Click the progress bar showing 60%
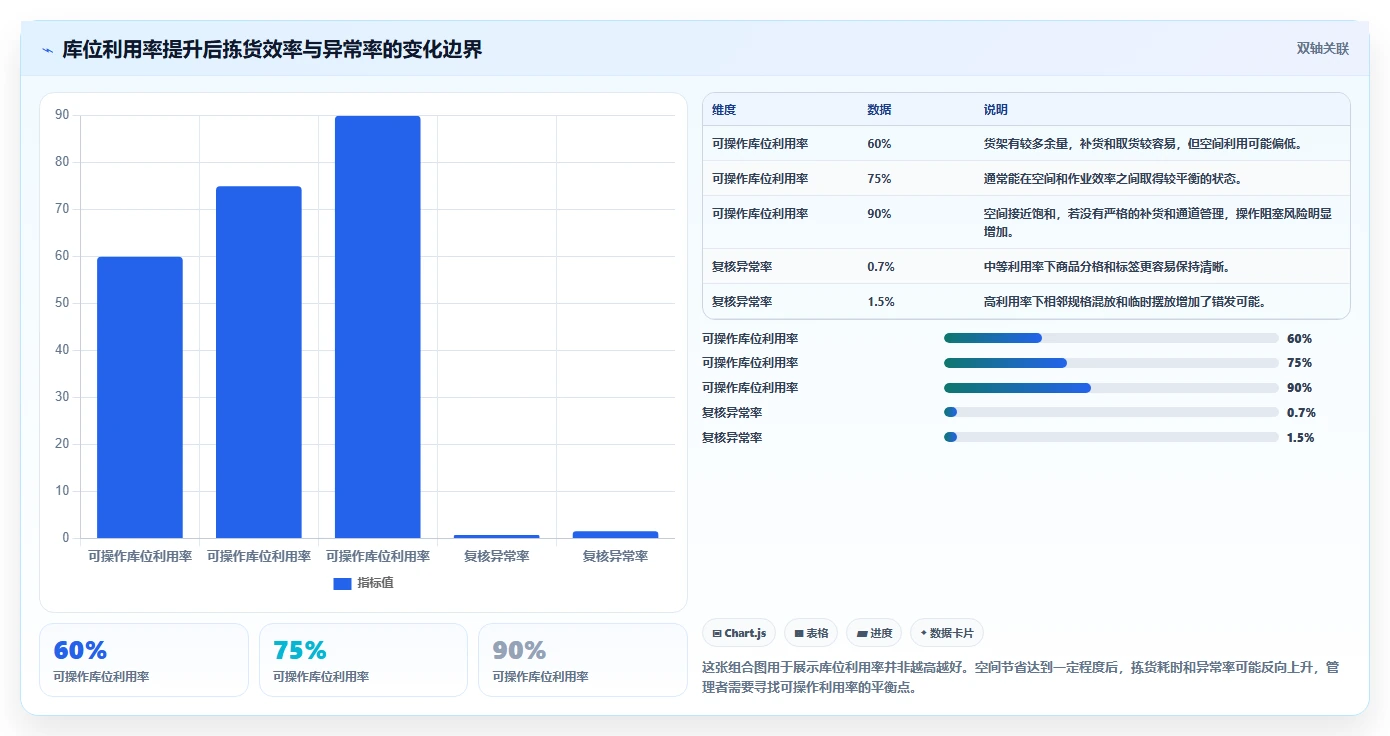Viewport: 1390px width, 736px height. coord(1111,338)
